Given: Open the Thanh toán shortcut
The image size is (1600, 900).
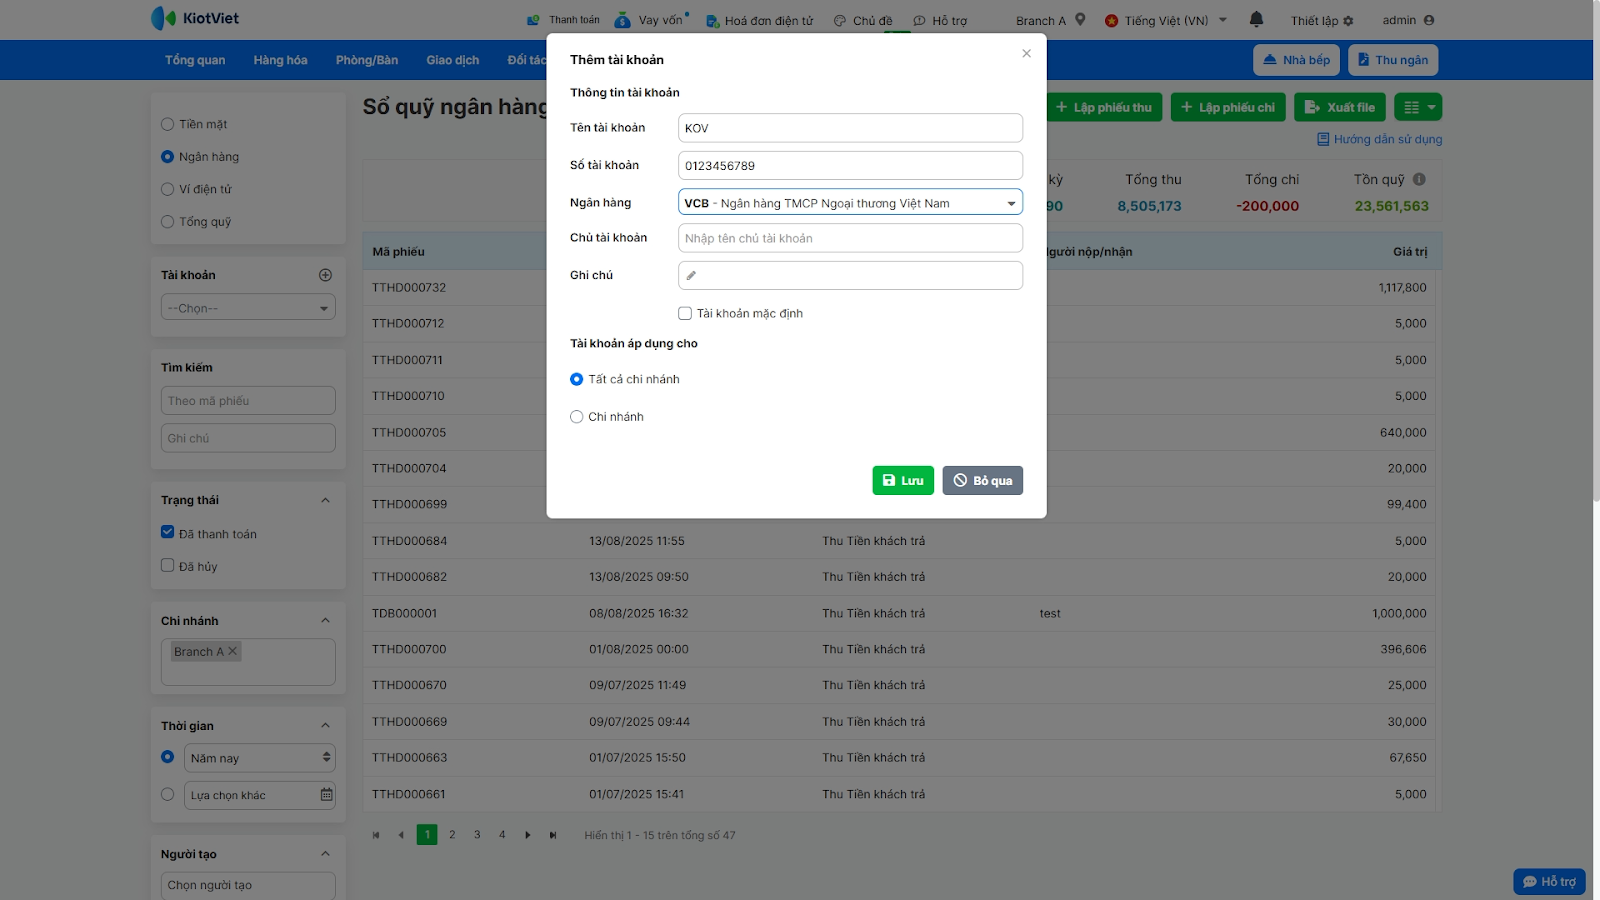Looking at the screenshot, I should 564,20.
